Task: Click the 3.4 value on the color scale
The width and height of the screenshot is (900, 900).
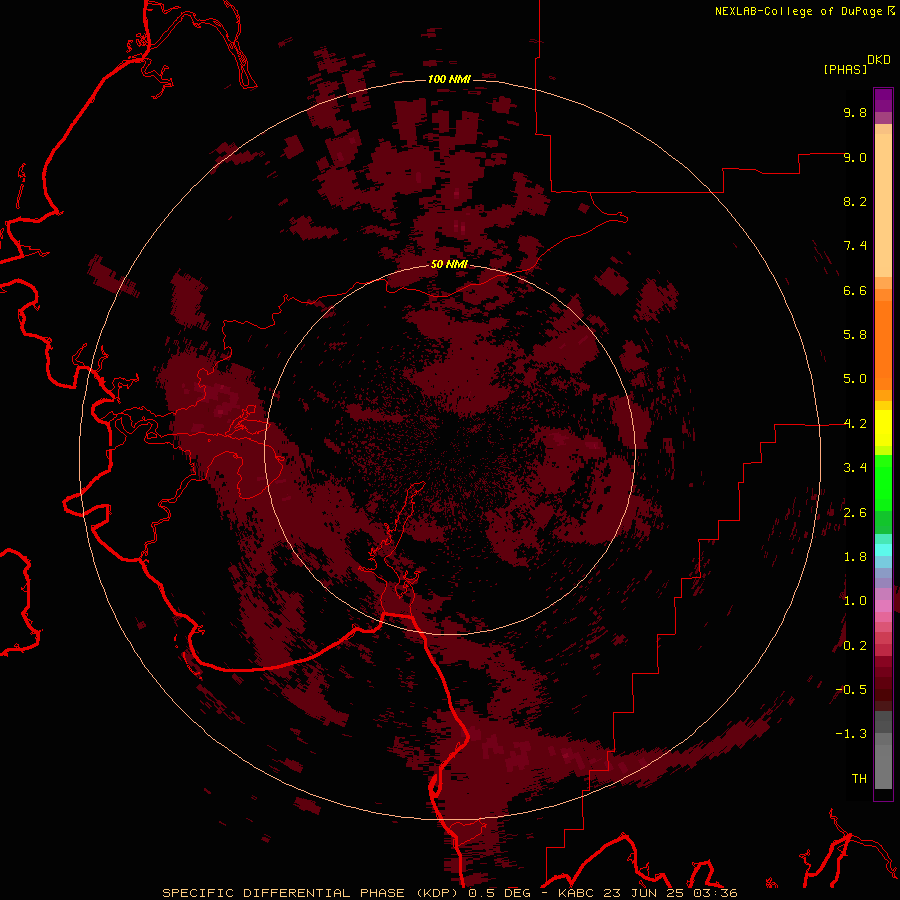Action: [x=855, y=468]
